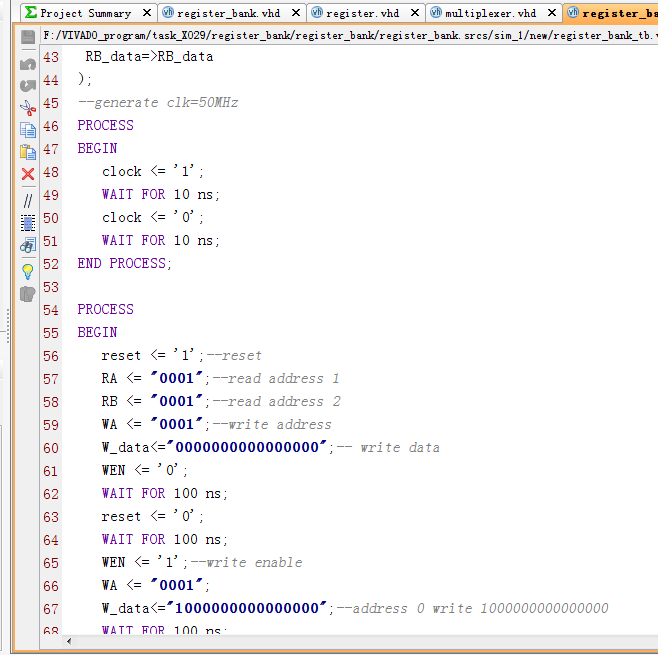
Task: Click the BEGIN keyword on line 47
Action: tap(97, 149)
